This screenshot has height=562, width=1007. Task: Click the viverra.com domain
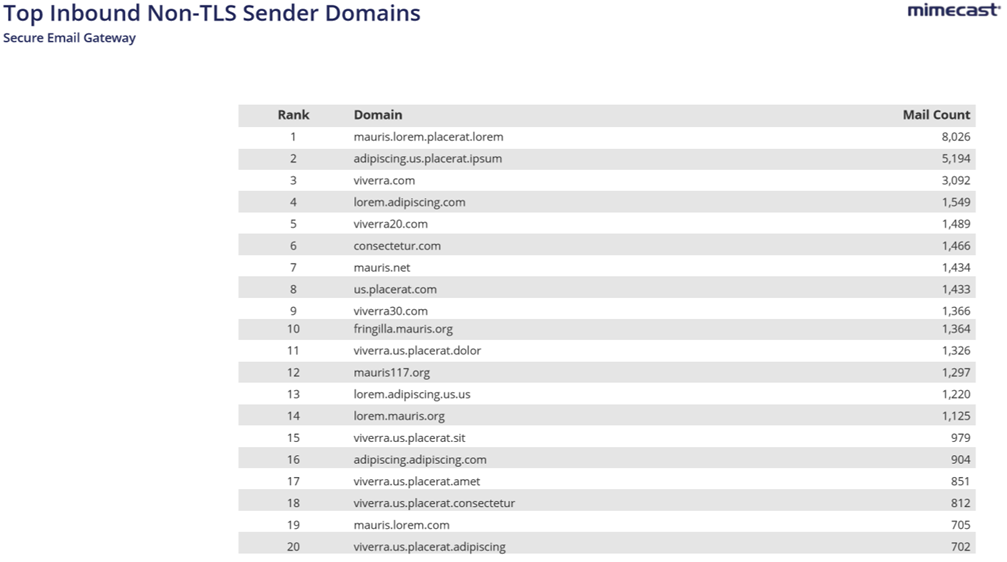coord(384,181)
